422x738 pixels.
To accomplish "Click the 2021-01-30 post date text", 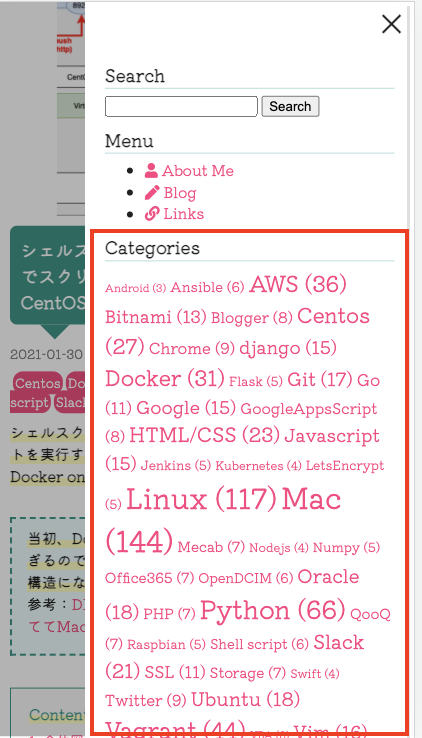I will click(46, 354).
